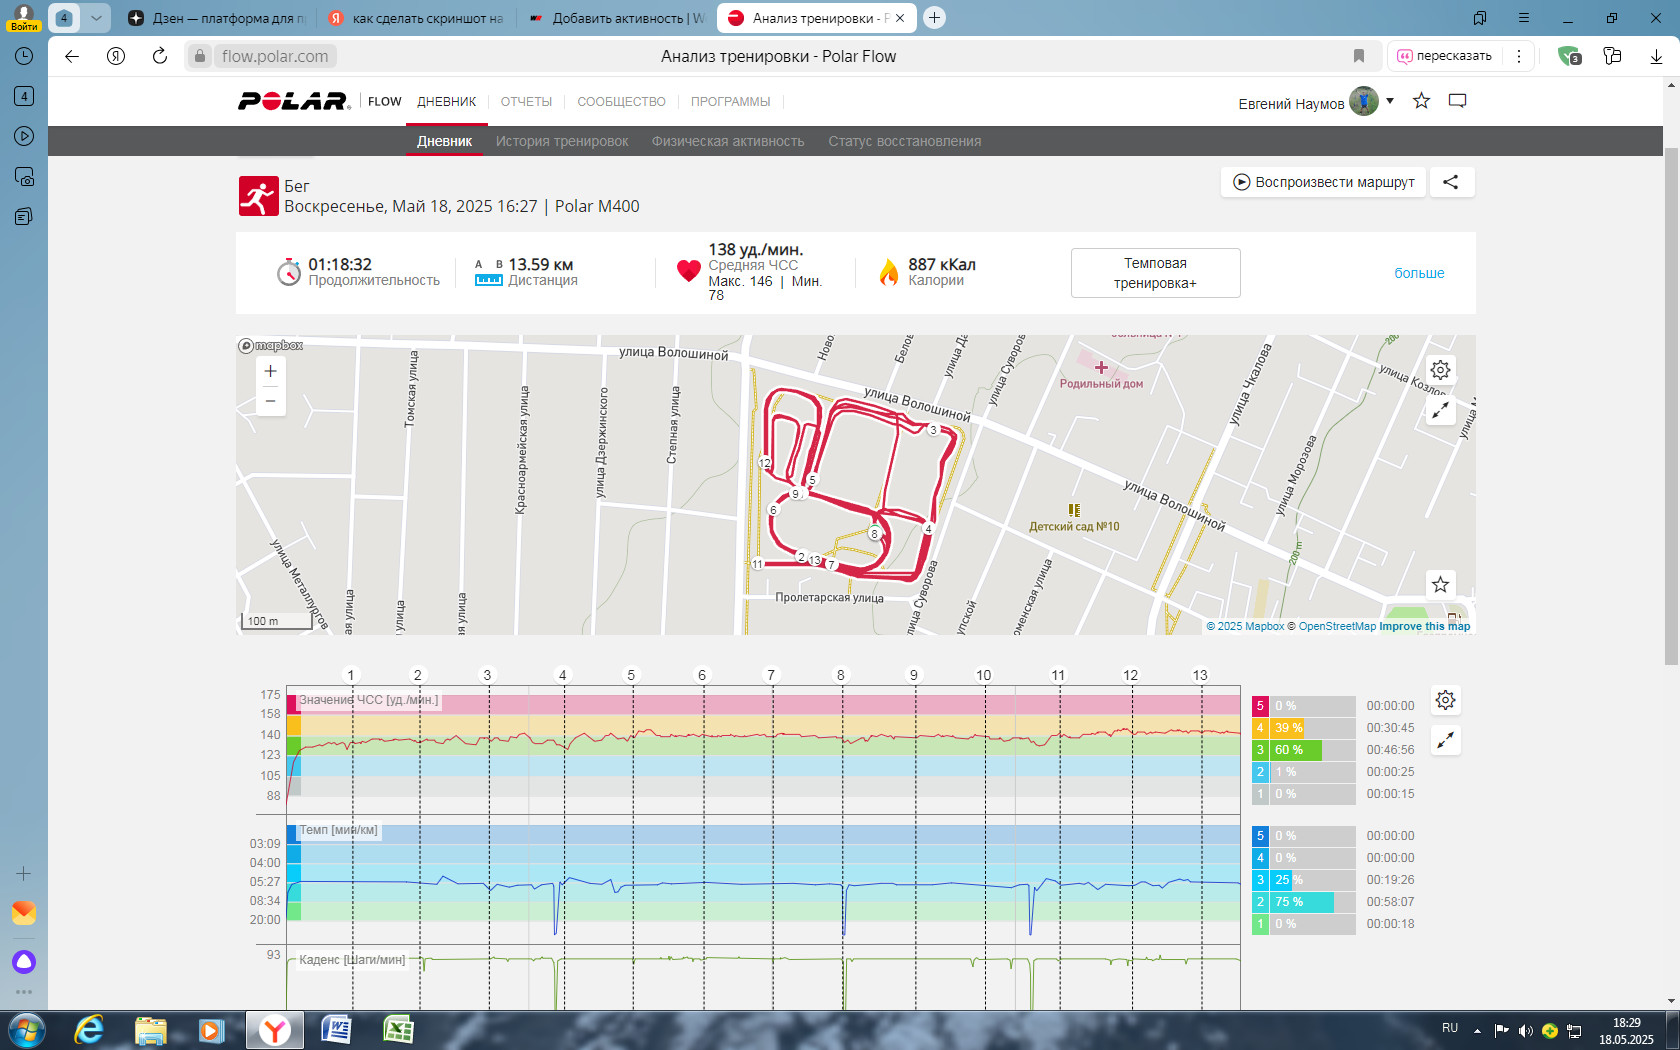
Task: Open the Yandex home button
Action: click(116, 56)
